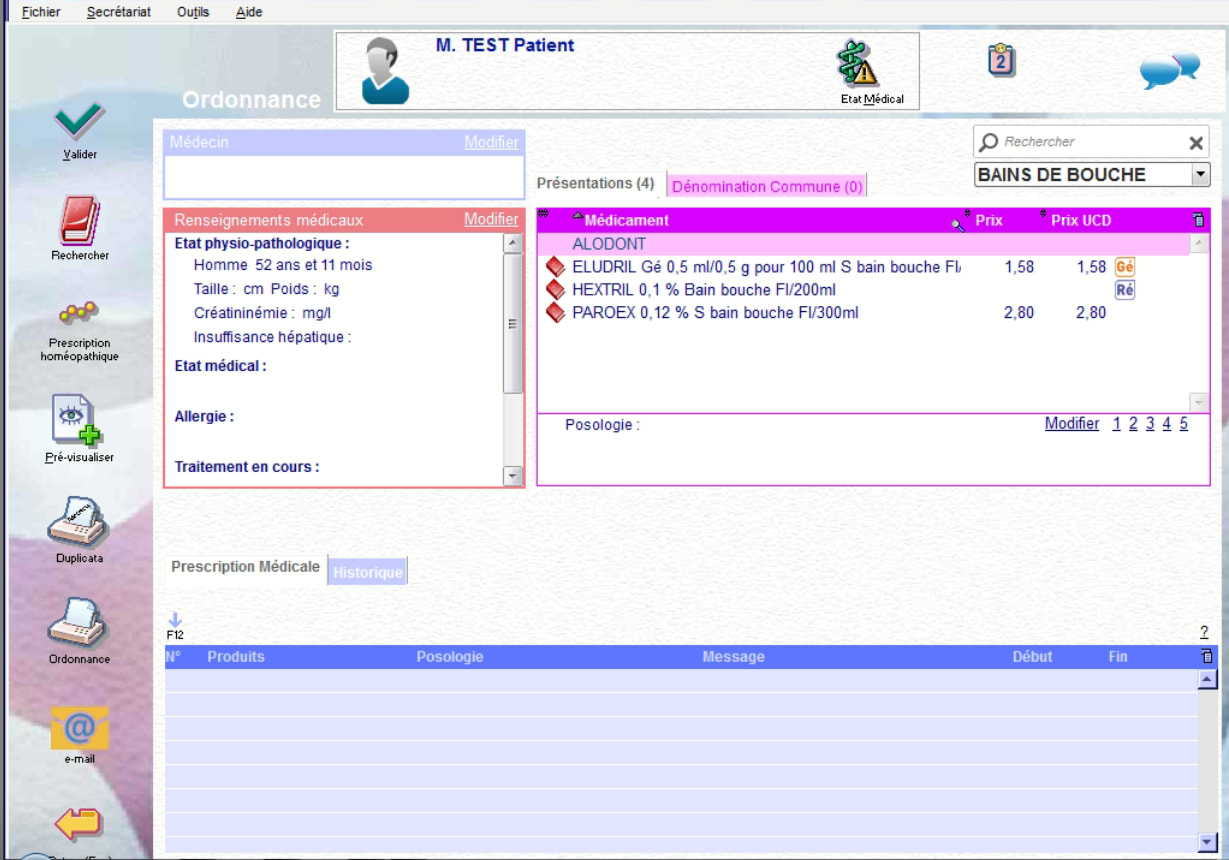Click in the Rechercher search field
Image resolution: width=1229 pixels, height=860 pixels.
(x=1085, y=142)
